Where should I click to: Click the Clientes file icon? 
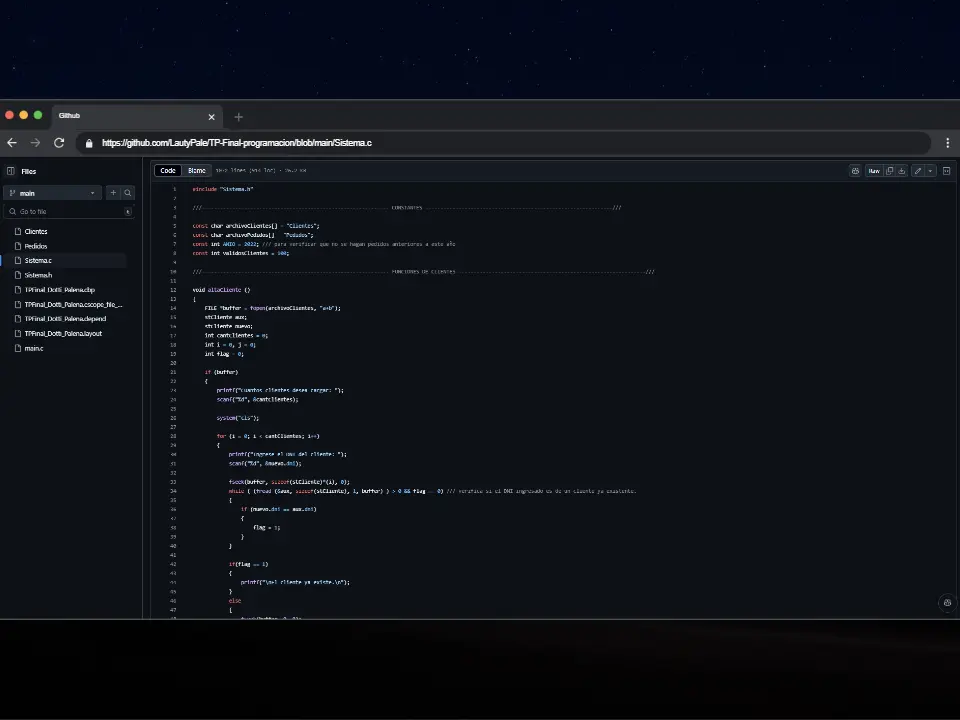coord(18,231)
